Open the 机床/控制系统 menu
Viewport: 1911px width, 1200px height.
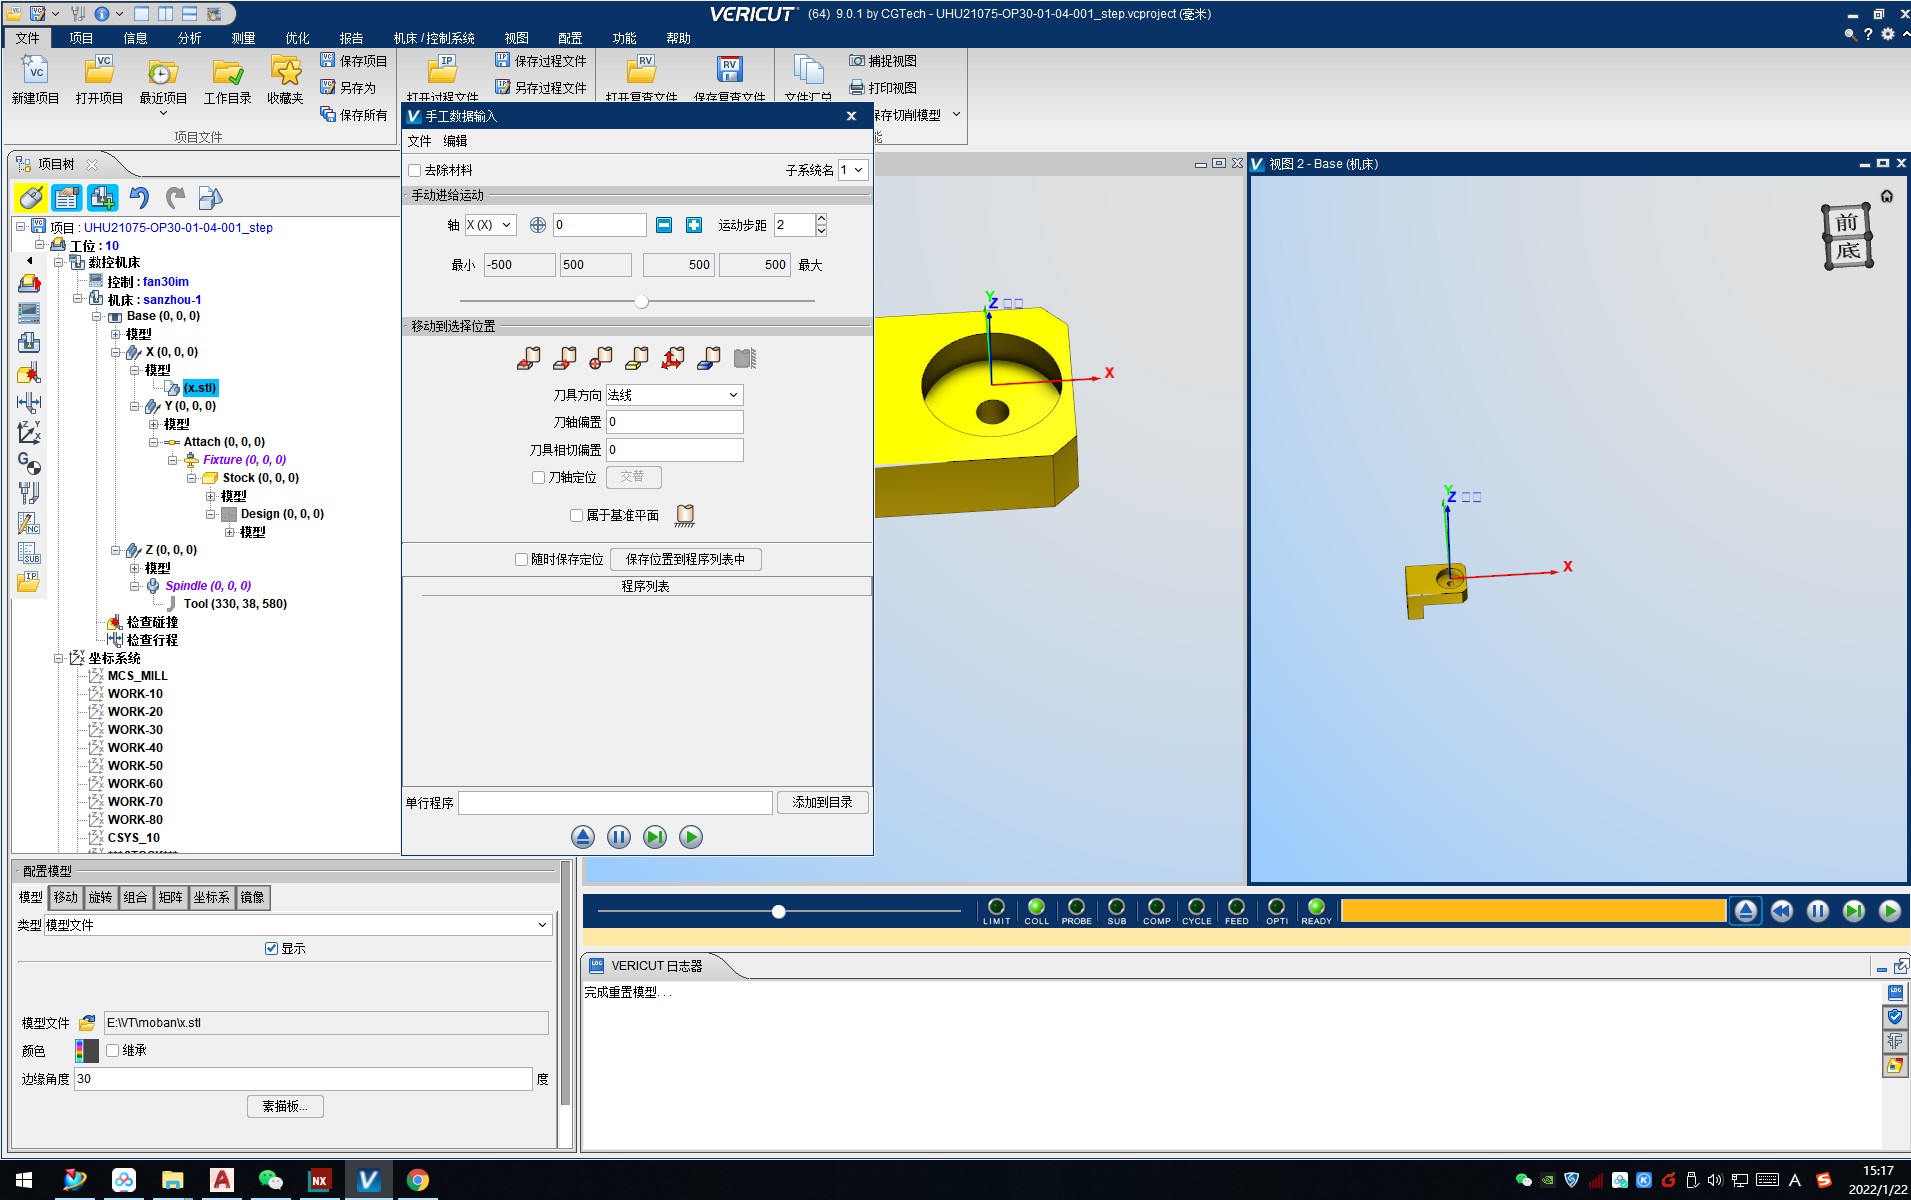[434, 38]
